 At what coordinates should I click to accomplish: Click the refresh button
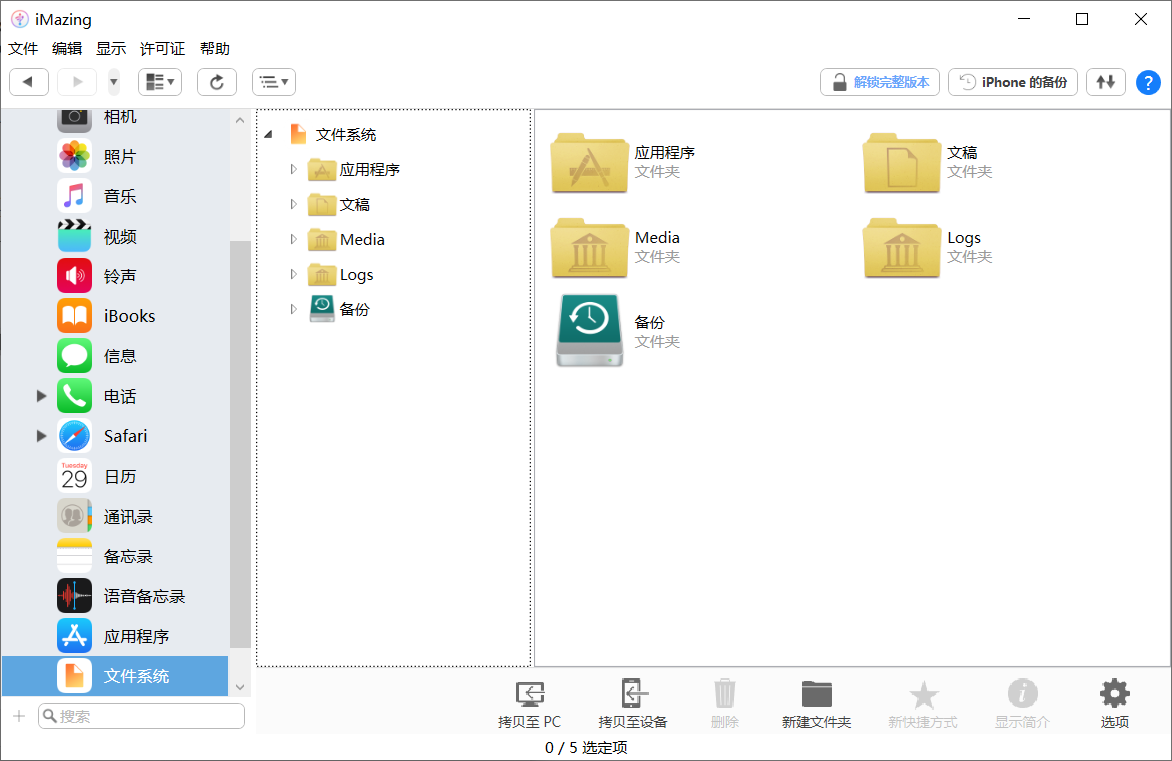click(x=217, y=81)
